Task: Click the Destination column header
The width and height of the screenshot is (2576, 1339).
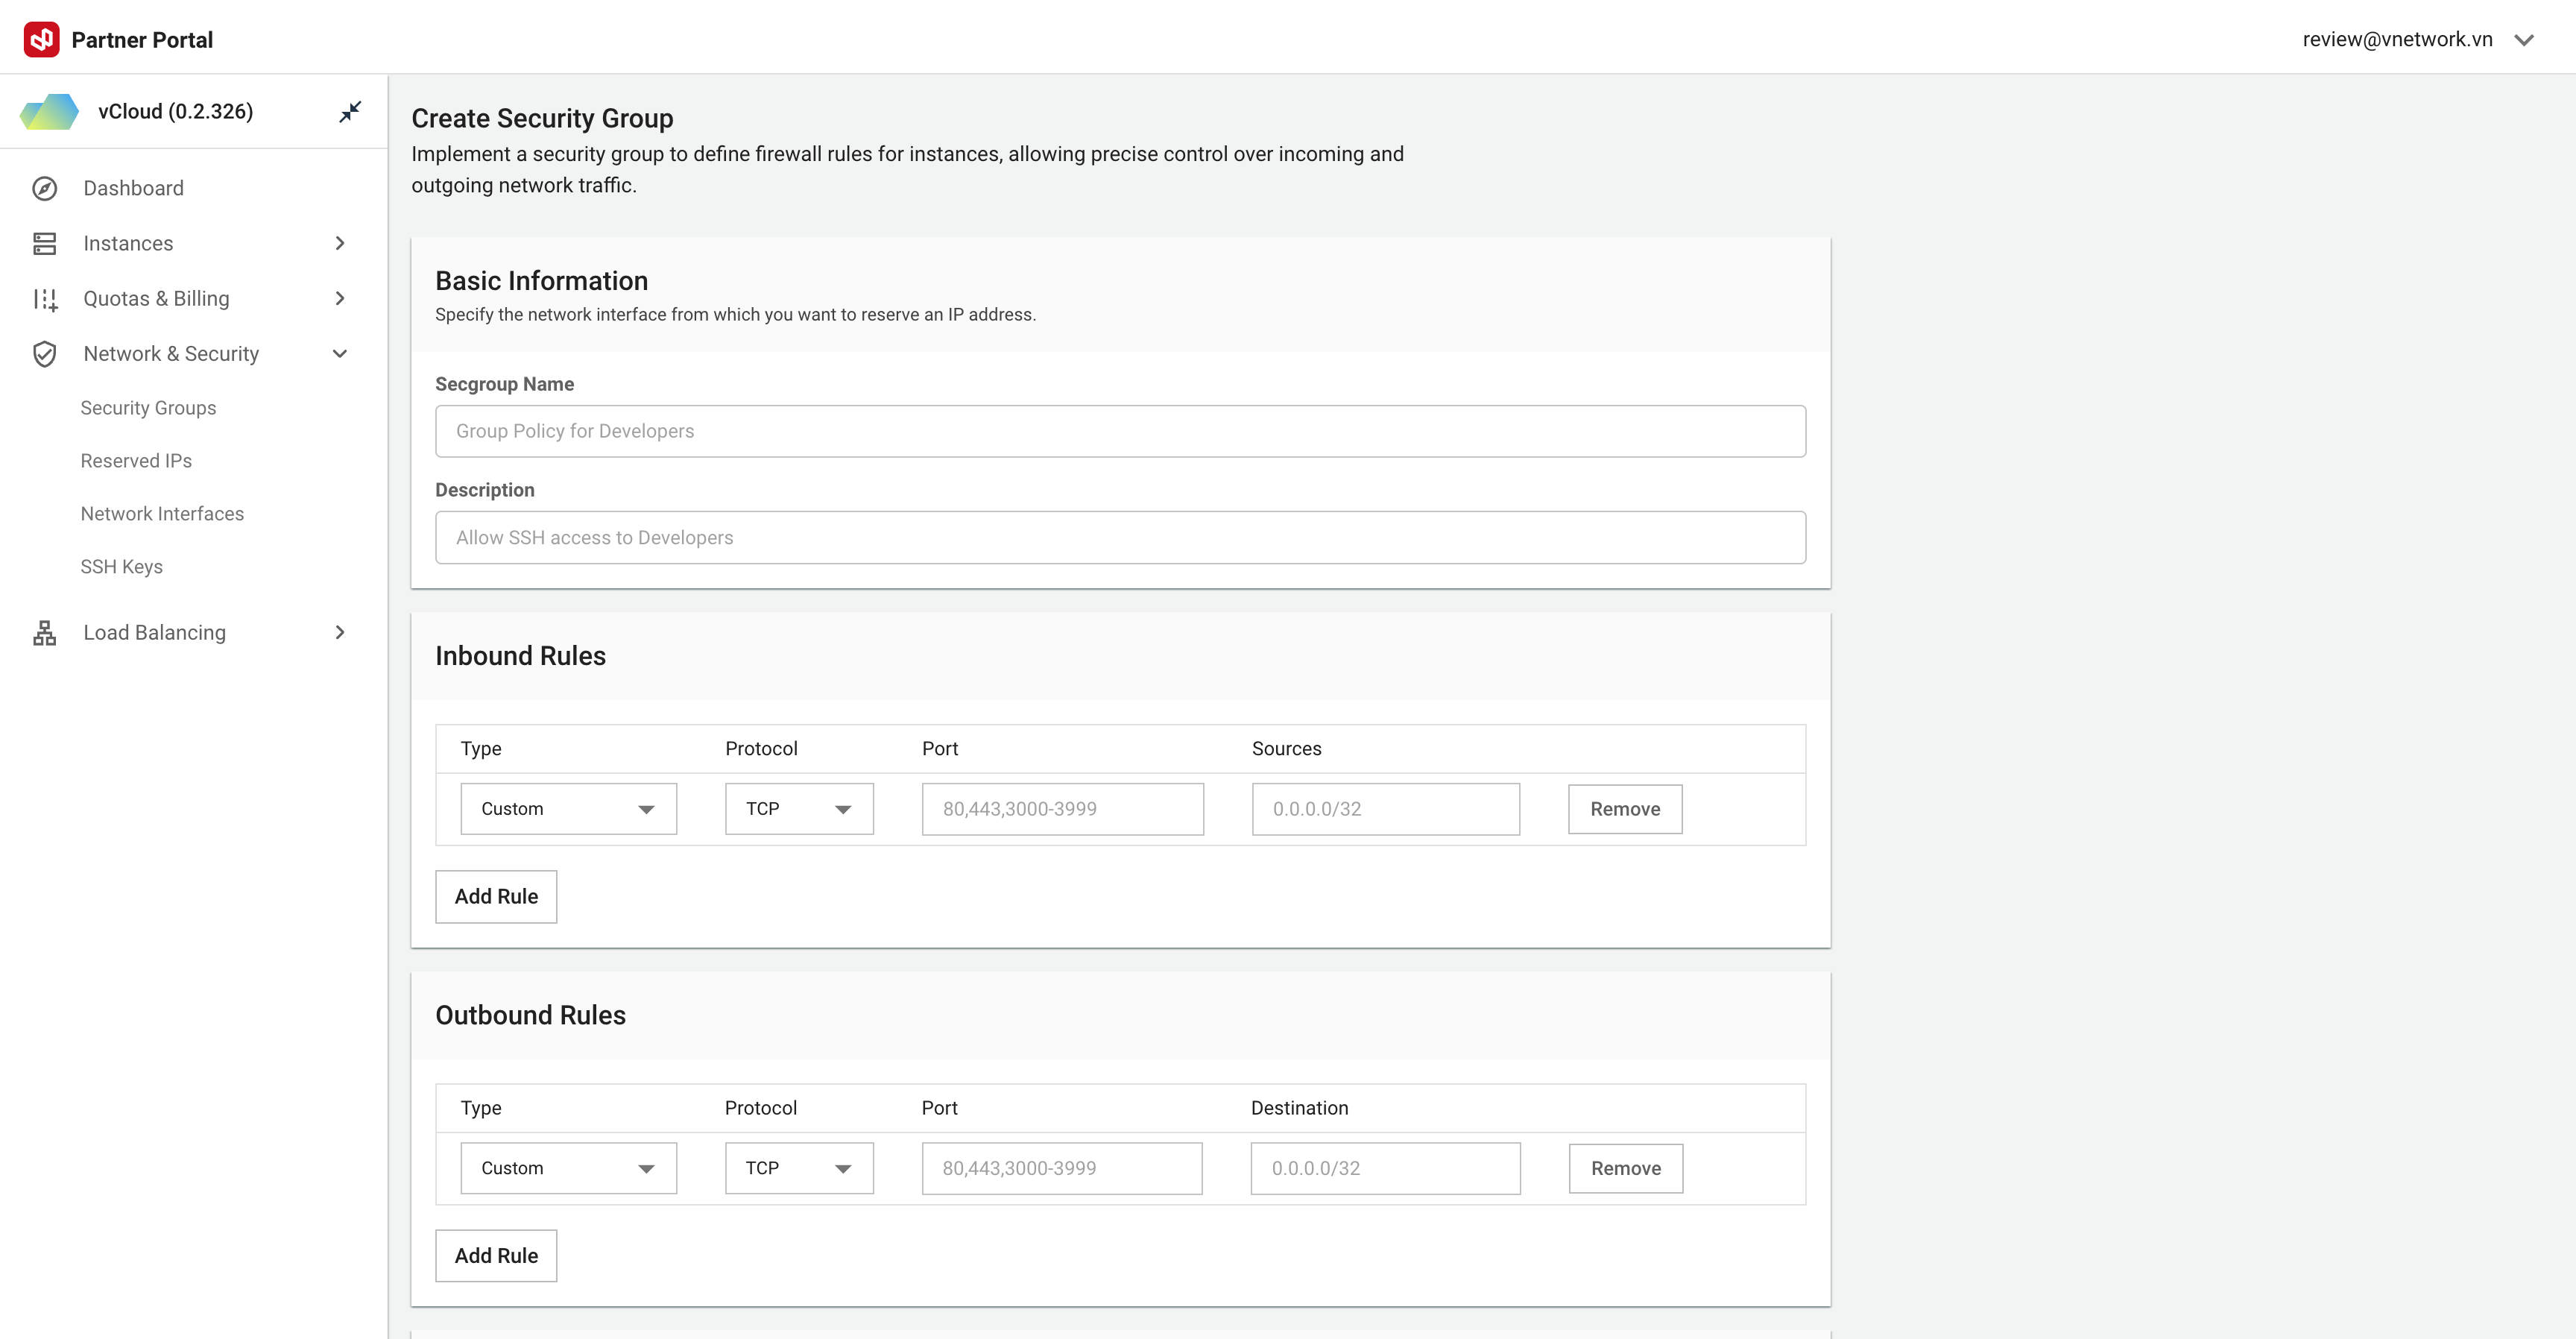Action: [1299, 1107]
